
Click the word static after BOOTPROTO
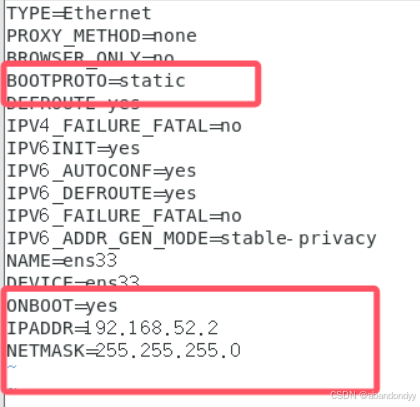click(152, 81)
